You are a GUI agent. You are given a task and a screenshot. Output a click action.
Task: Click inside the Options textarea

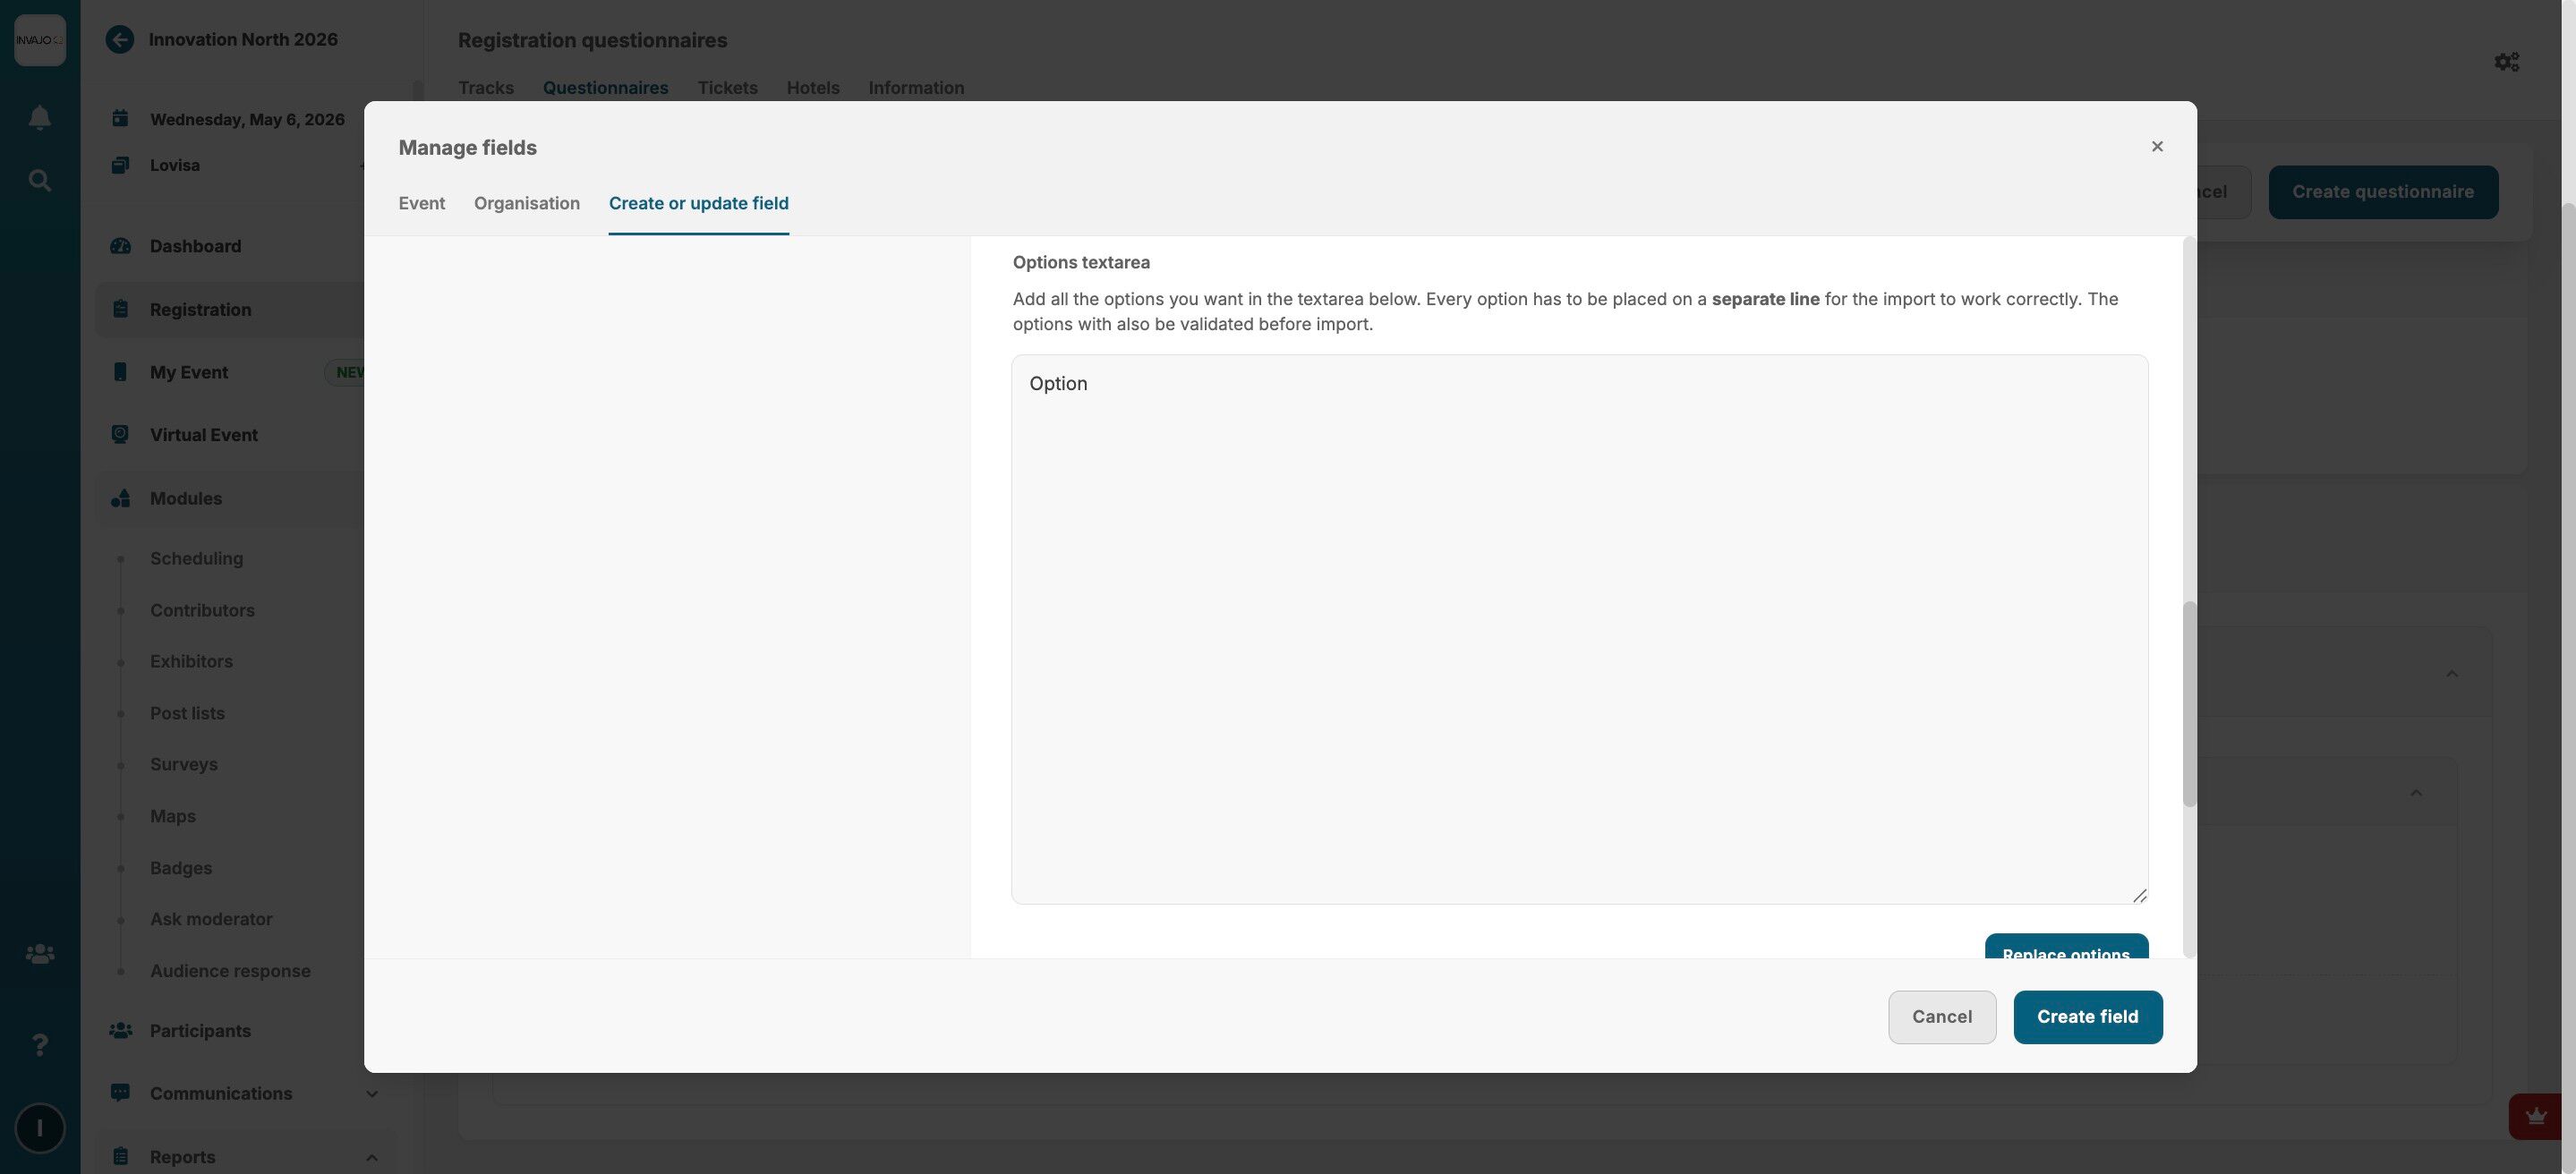point(1578,630)
